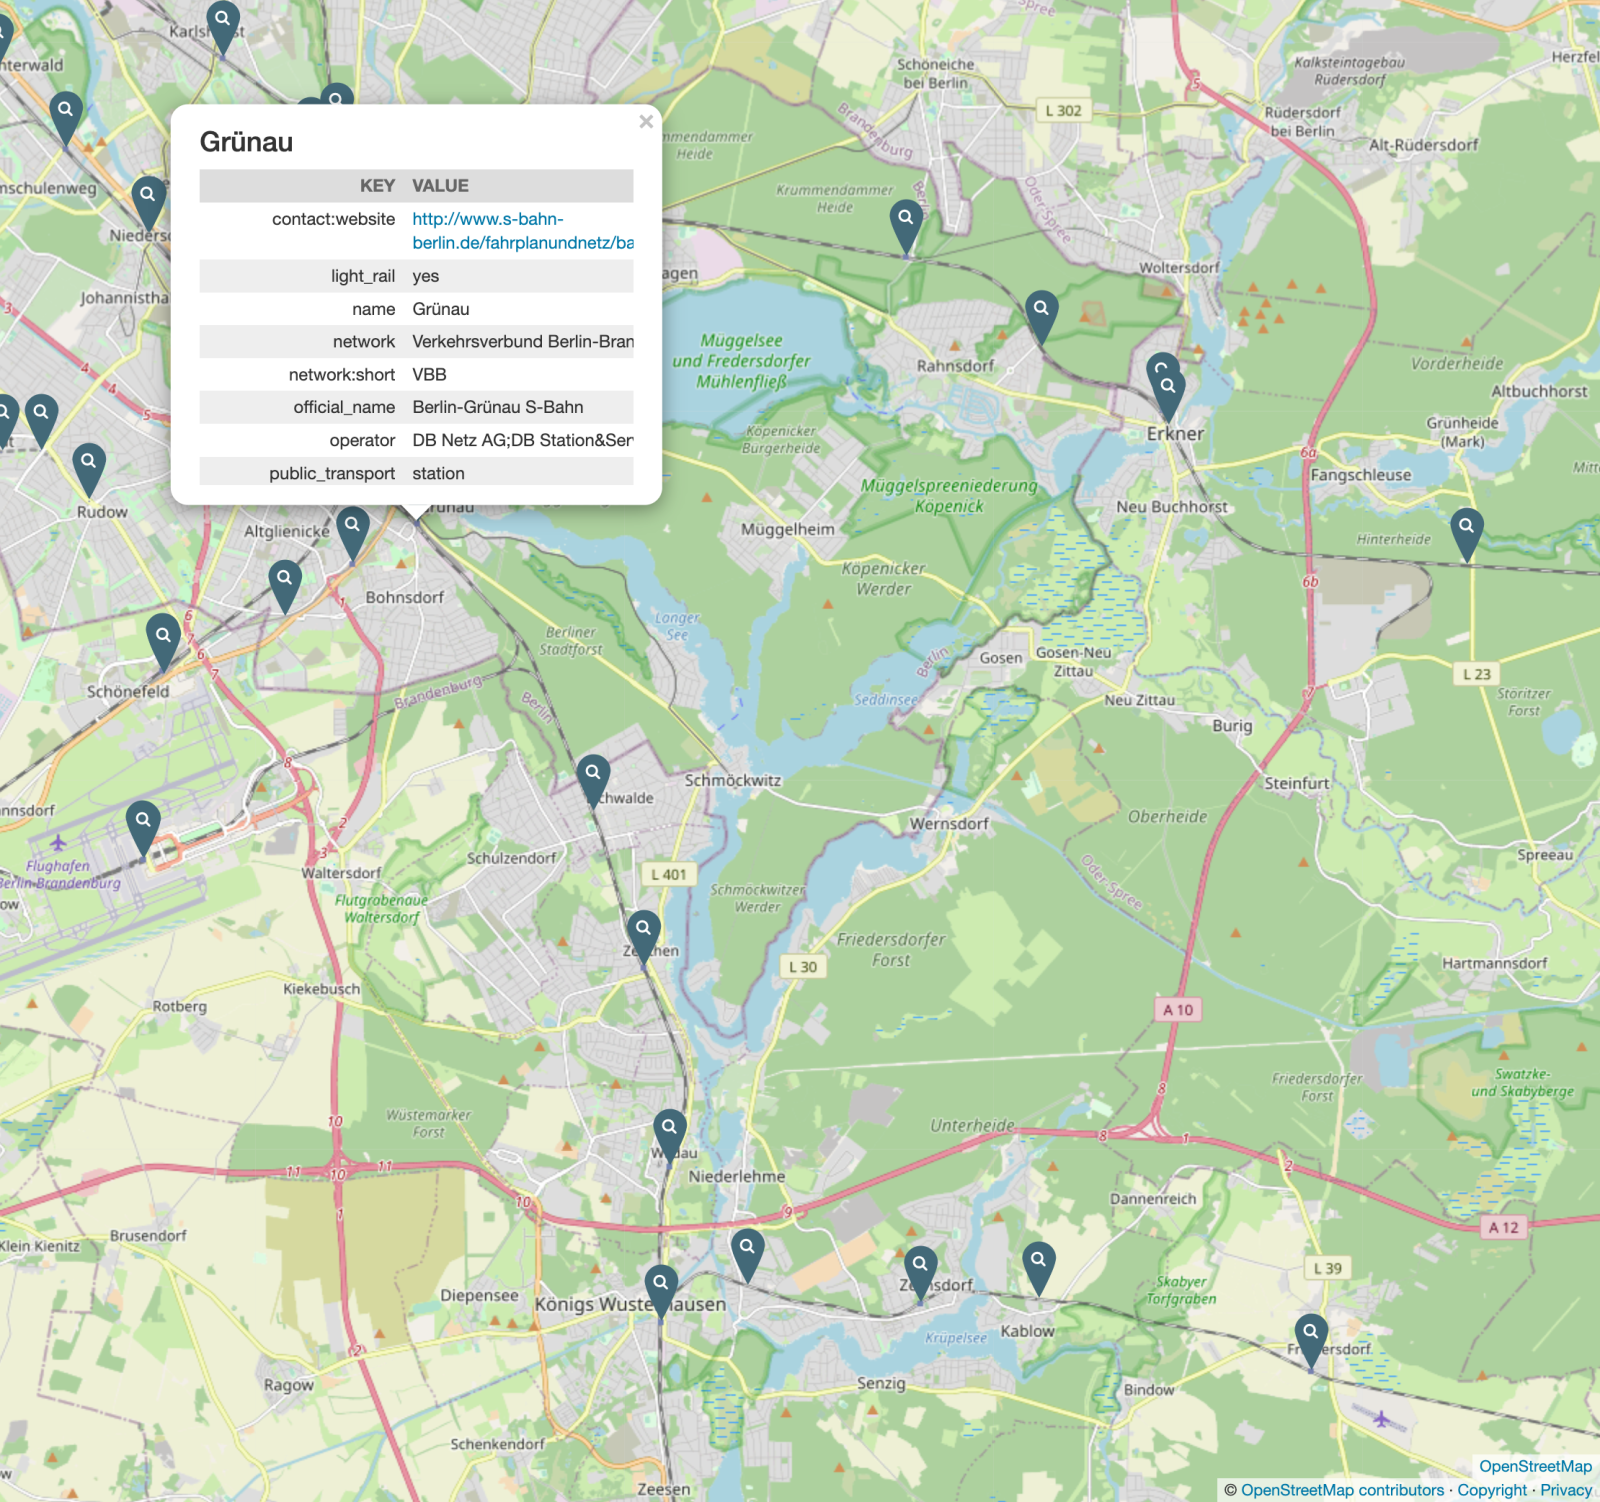This screenshot has width=1600, height=1502.
Task: Close the Grünau popup
Action: coord(646,121)
